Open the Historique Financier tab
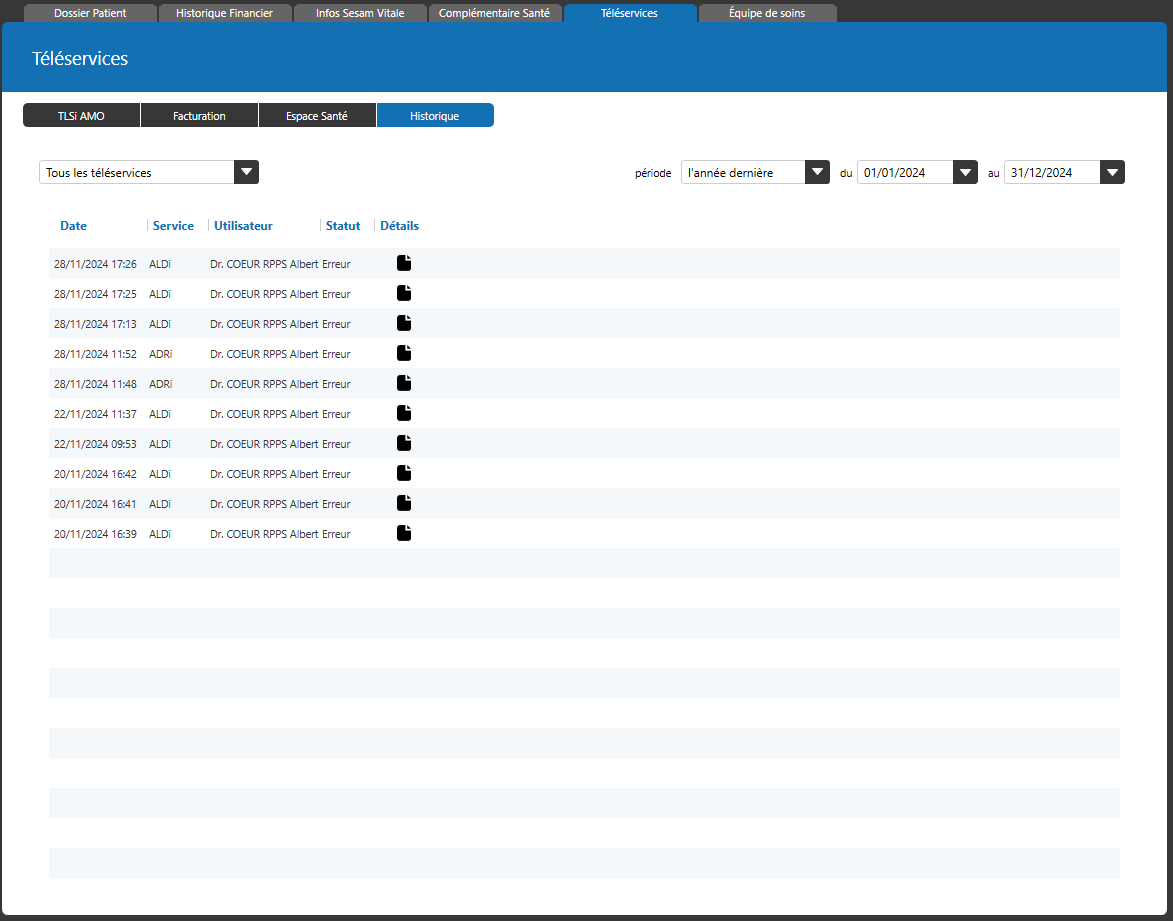Screen dimensions: 1173x921 (224, 13)
